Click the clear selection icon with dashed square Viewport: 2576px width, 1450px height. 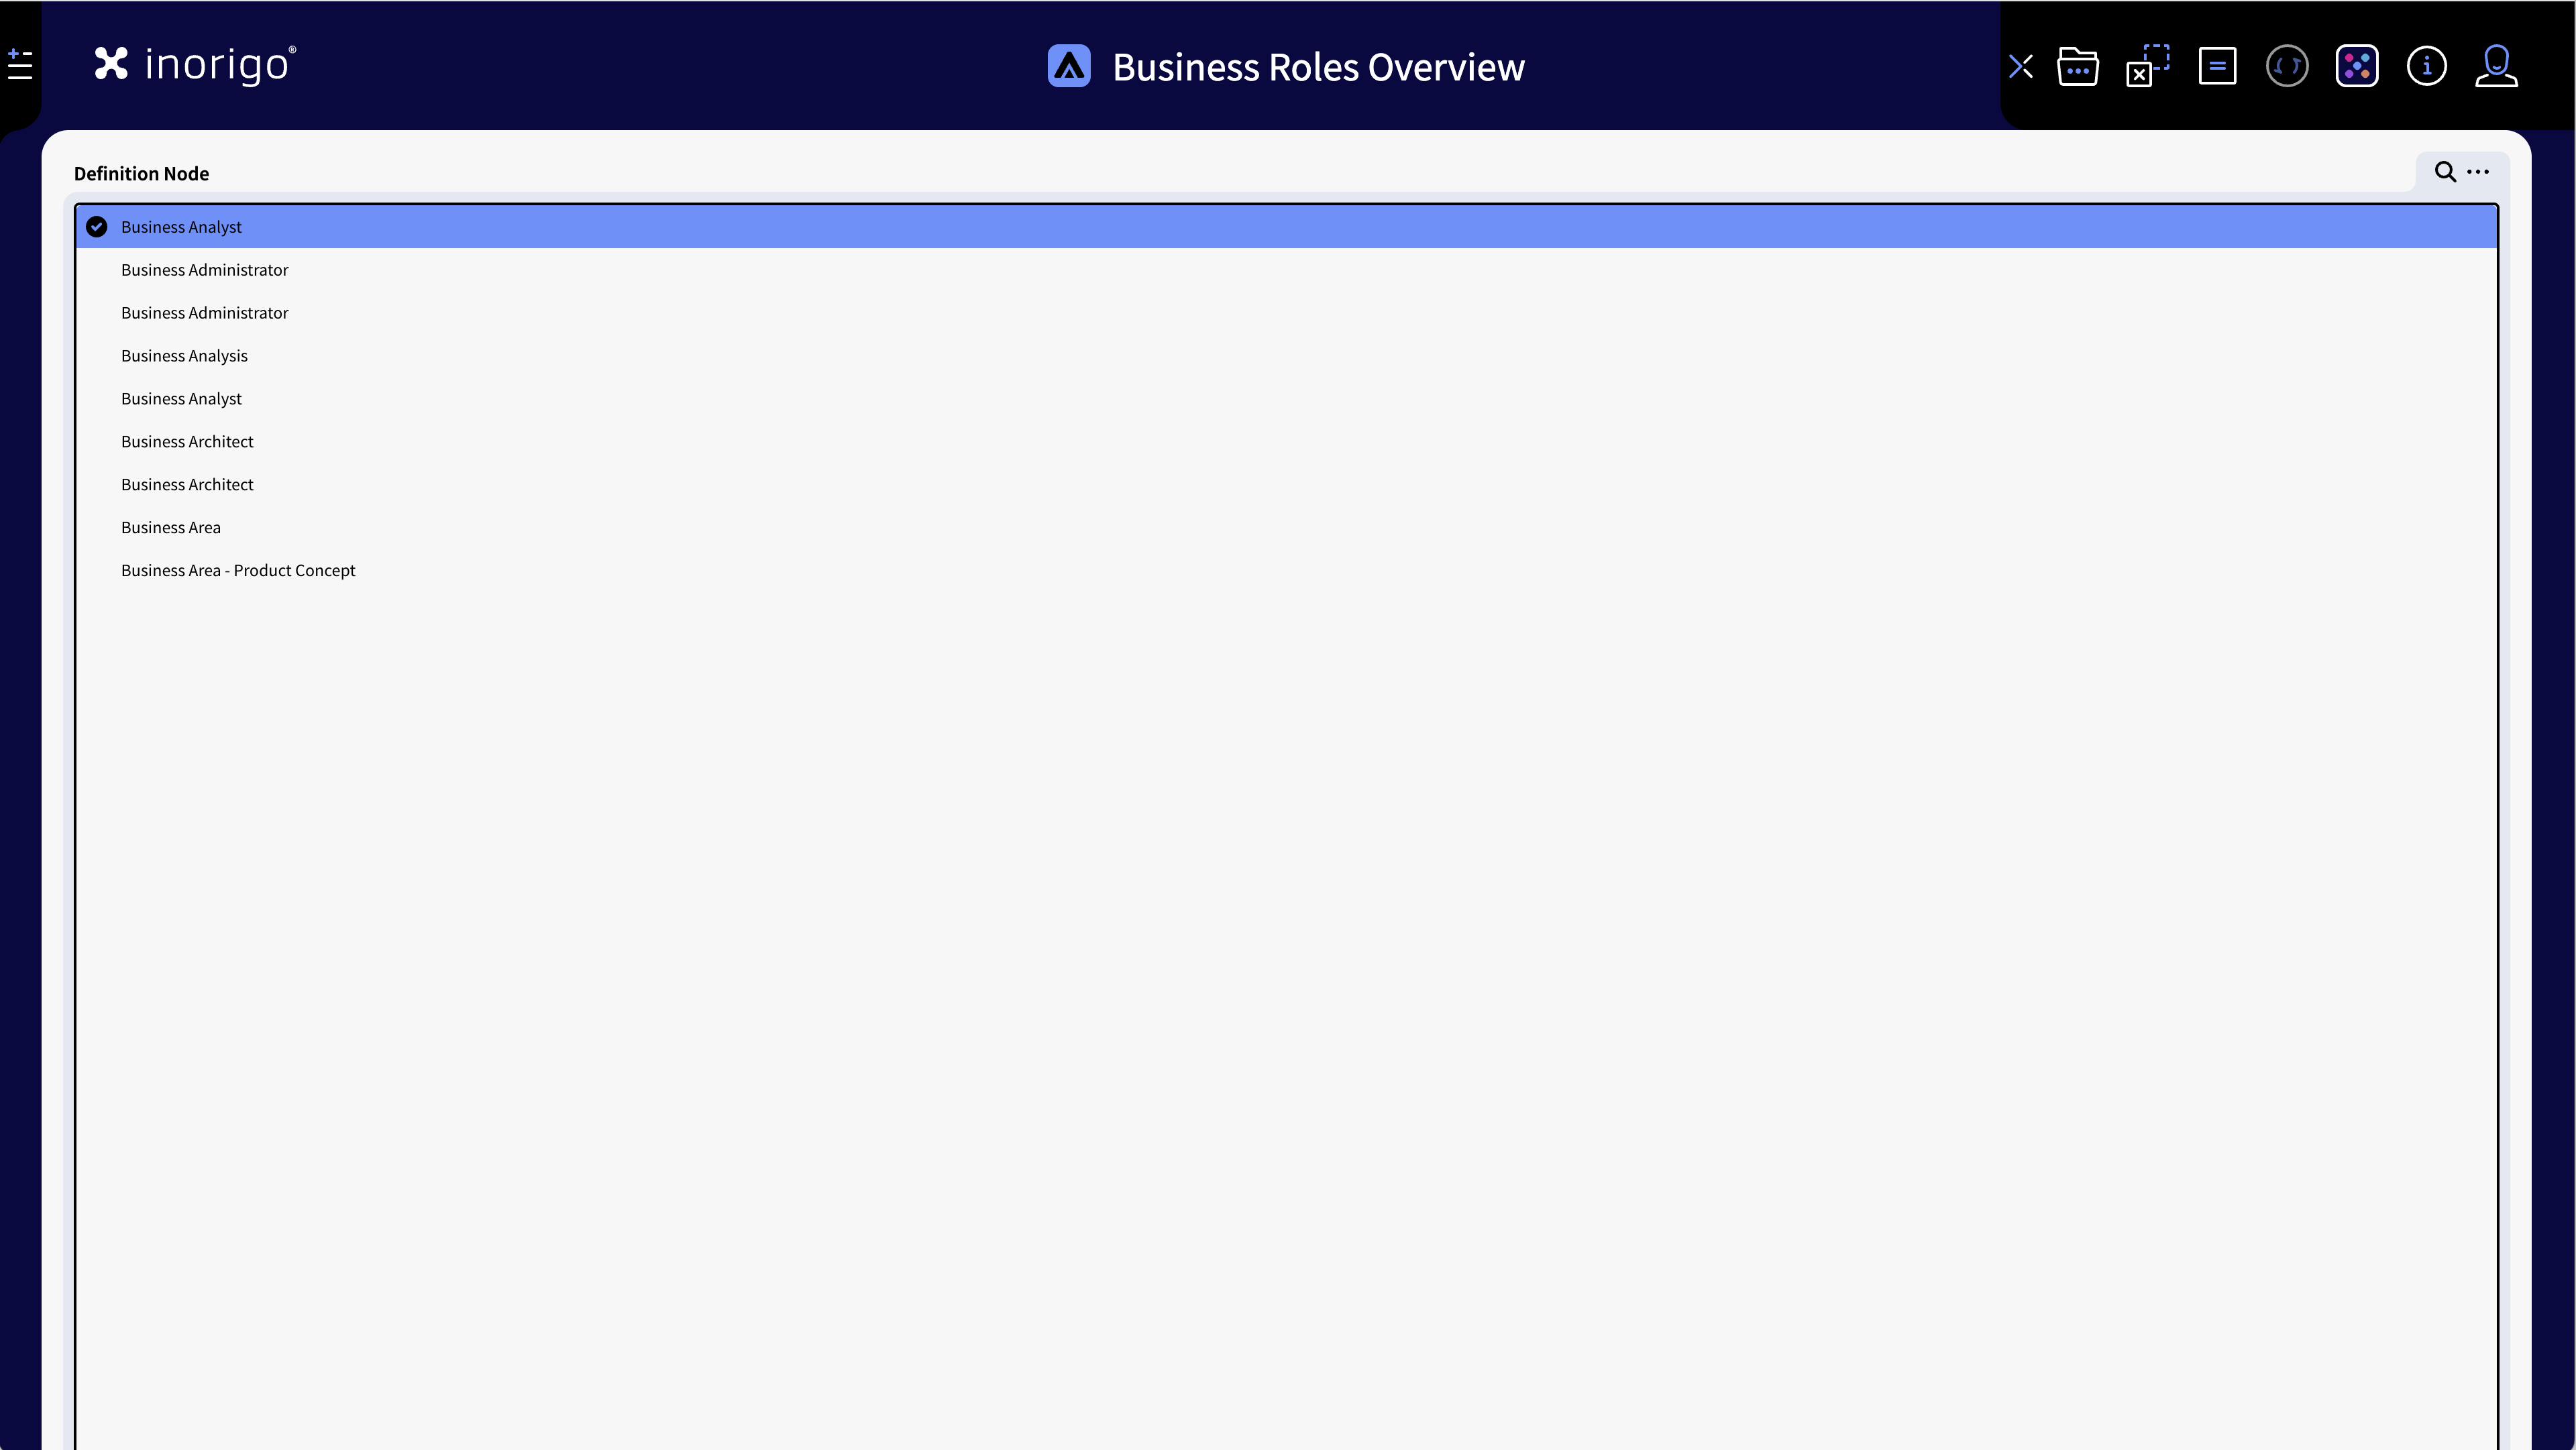[2147, 67]
